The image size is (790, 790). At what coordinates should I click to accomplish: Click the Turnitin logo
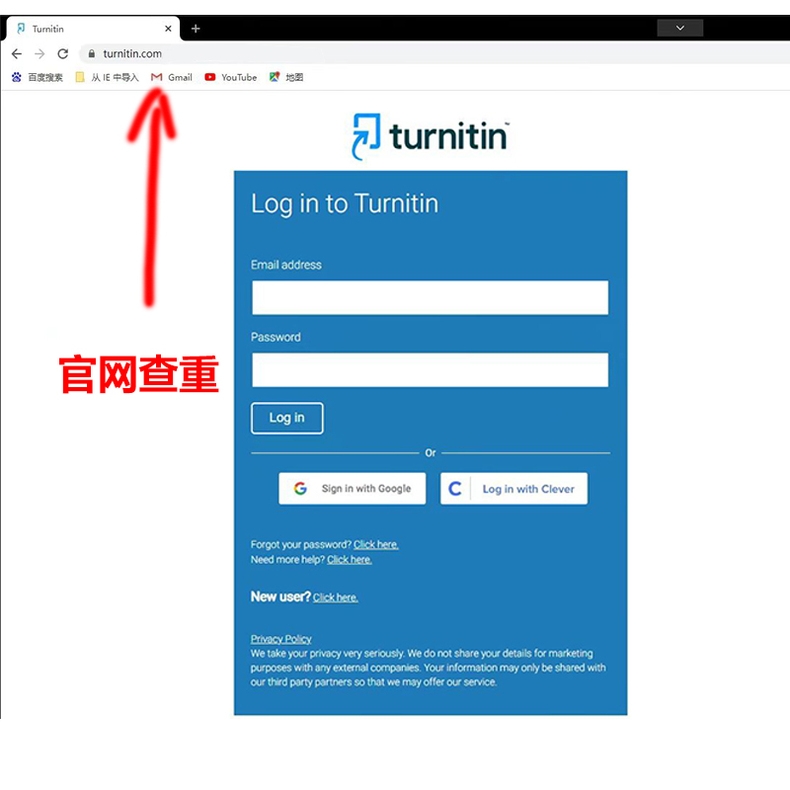pos(430,136)
